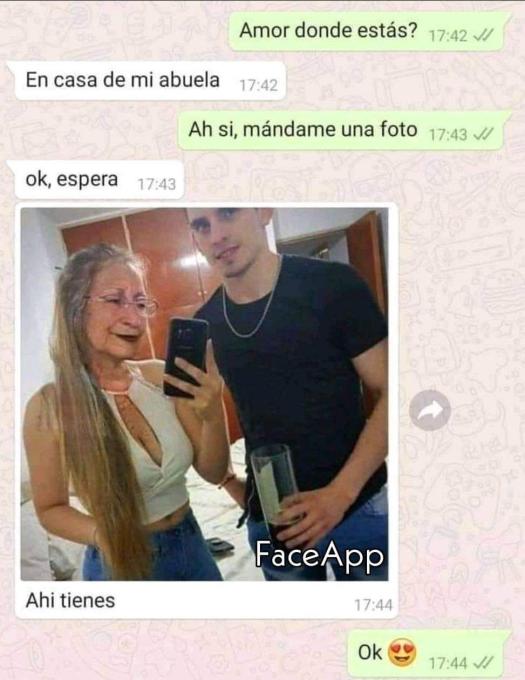Screen dimensions: 525x680
Task: Select the 'Amor donde estás?' message bubble
Action: (x=369, y=32)
